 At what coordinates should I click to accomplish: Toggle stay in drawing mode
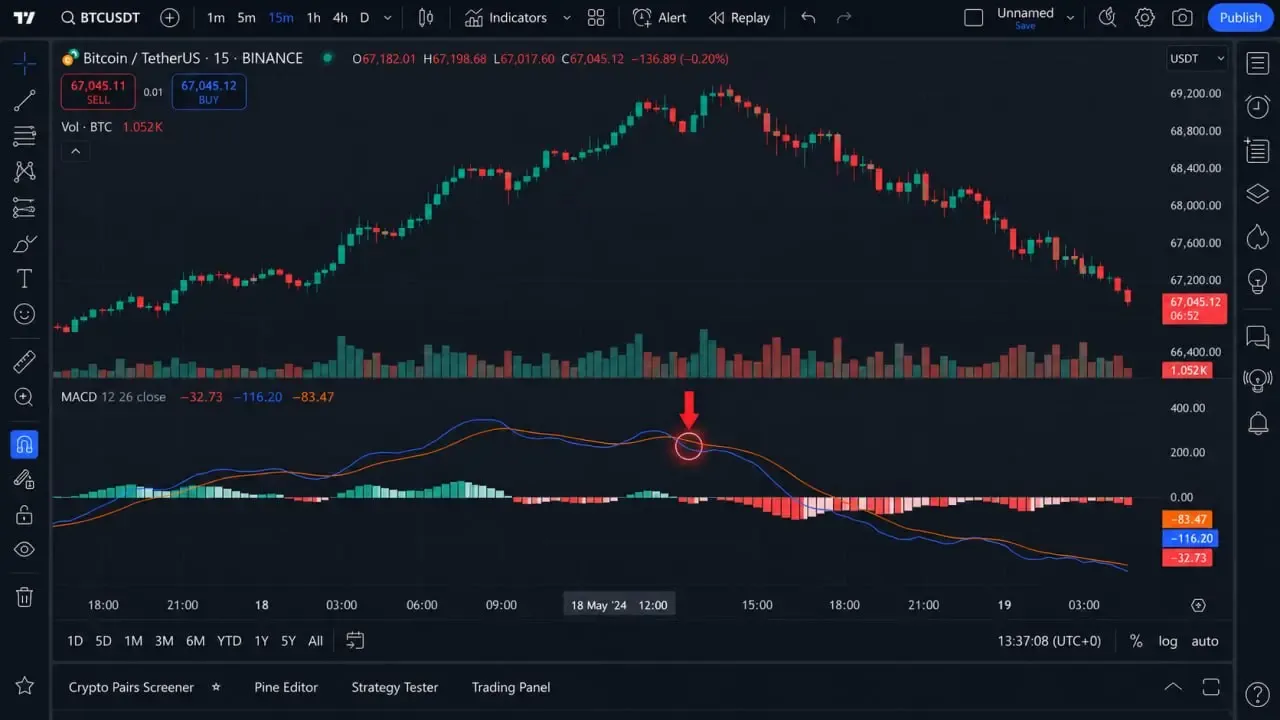25,480
